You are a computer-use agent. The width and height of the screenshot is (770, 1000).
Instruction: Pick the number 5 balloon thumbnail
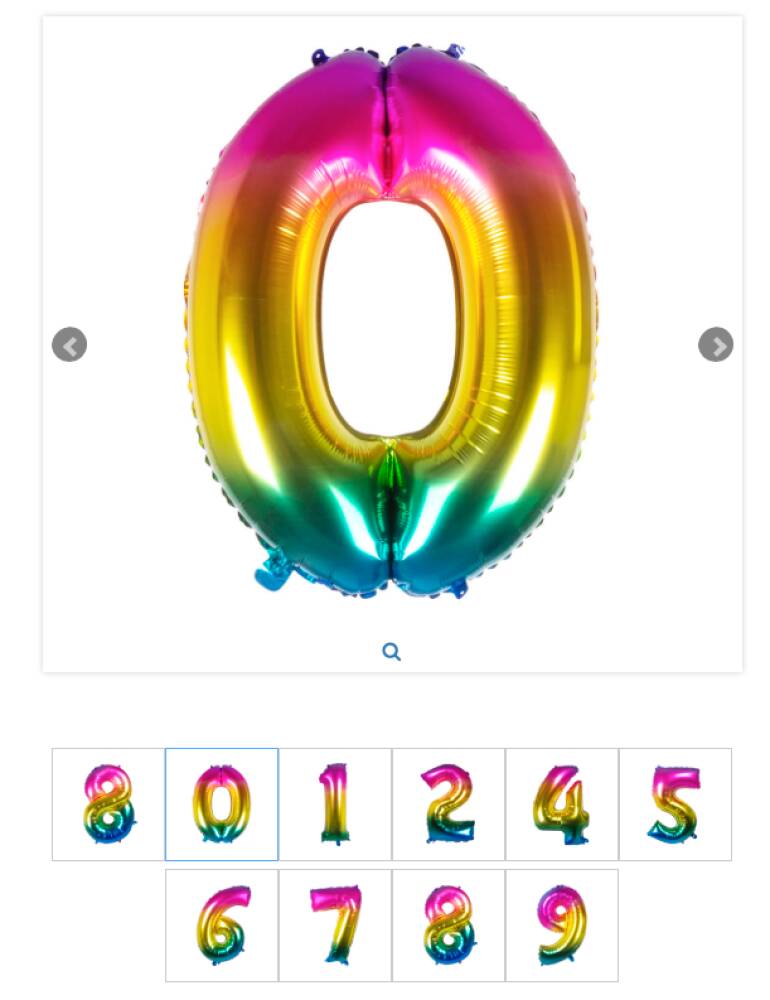[675, 804]
